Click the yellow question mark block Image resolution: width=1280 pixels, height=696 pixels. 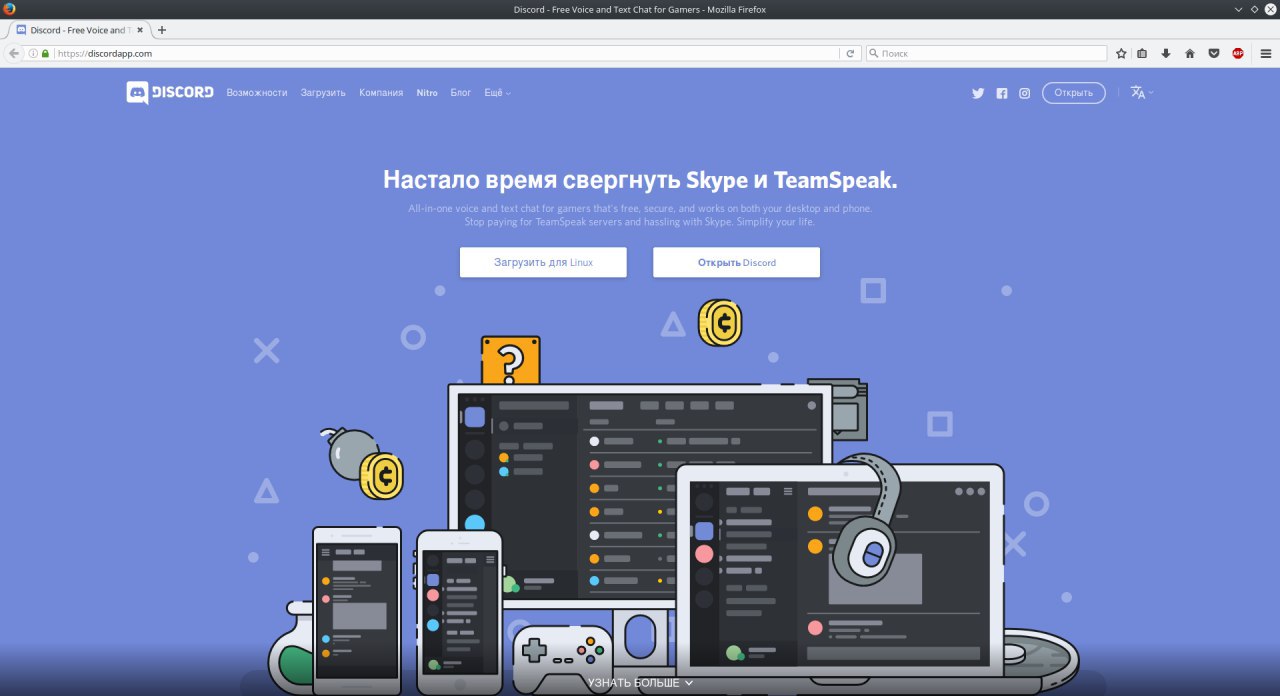pos(510,360)
